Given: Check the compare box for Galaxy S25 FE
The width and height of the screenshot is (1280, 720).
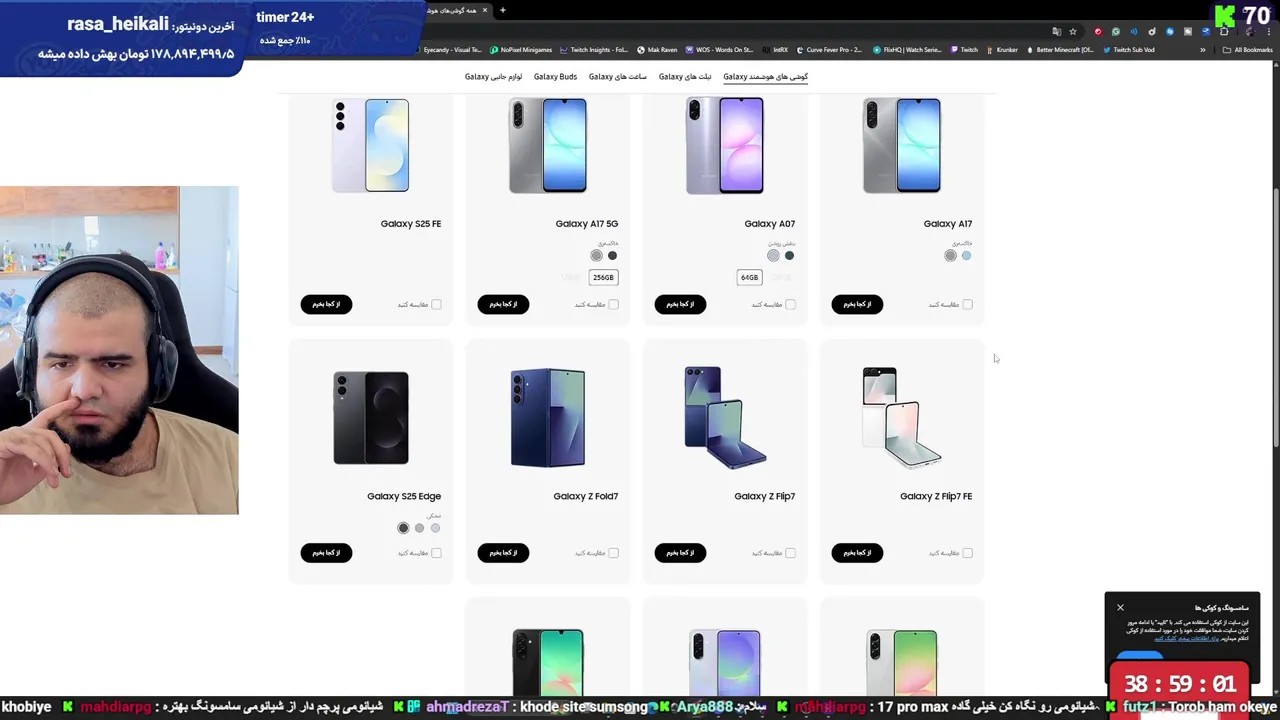Looking at the screenshot, I should tap(436, 304).
